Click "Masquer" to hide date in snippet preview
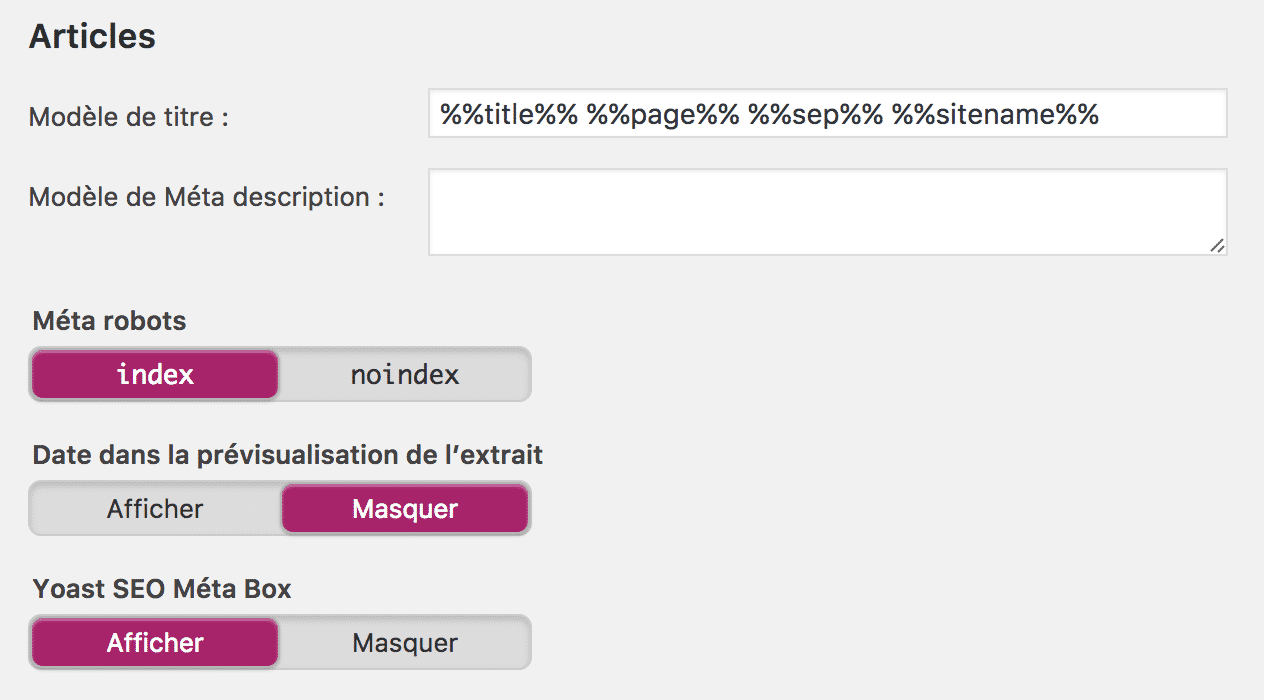Image resolution: width=1264 pixels, height=700 pixels. point(405,508)
